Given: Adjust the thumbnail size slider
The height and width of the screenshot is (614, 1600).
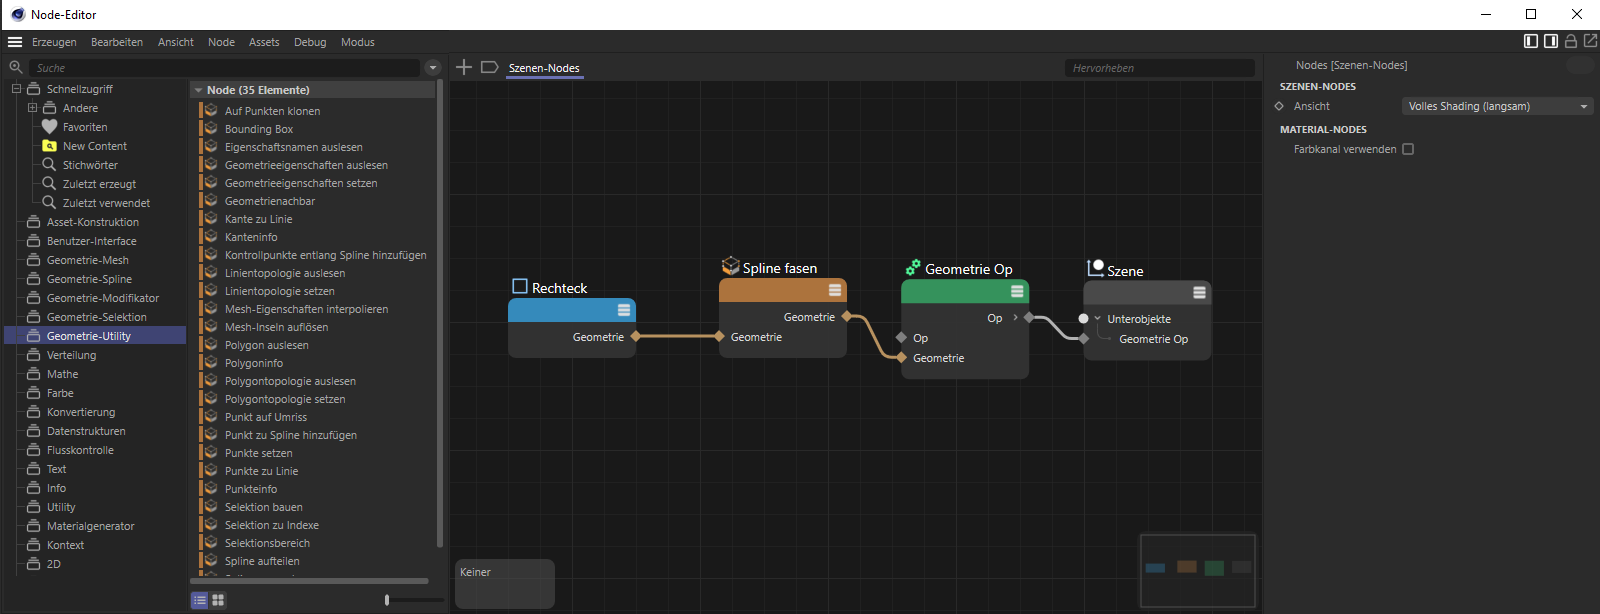Looking at the screenshot, I should coord(387,600).
